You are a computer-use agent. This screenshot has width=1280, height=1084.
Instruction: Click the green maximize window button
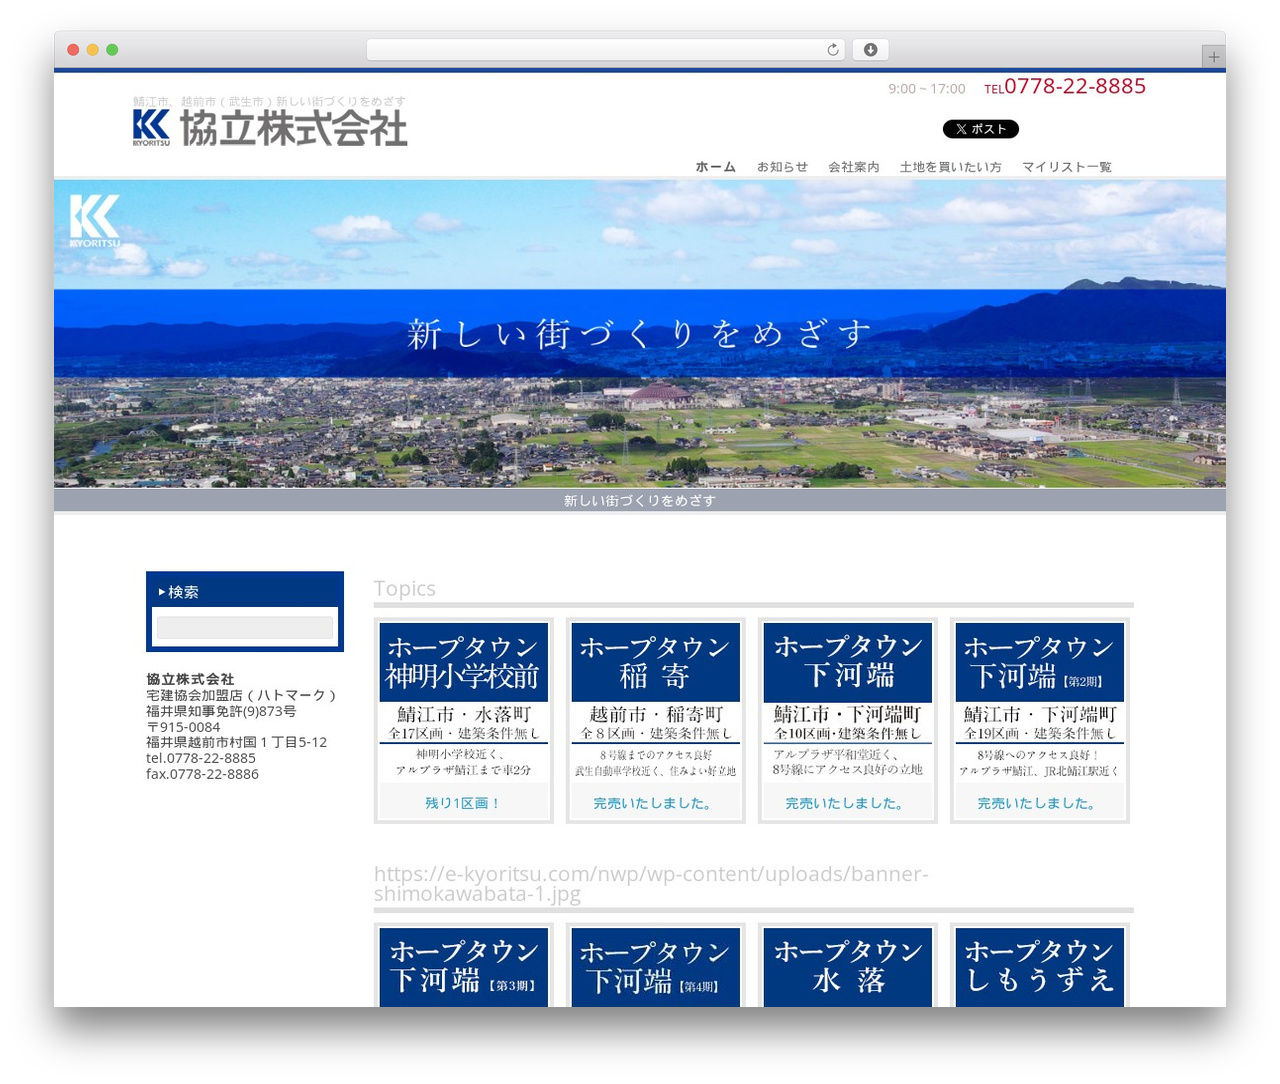pos(112,50)
